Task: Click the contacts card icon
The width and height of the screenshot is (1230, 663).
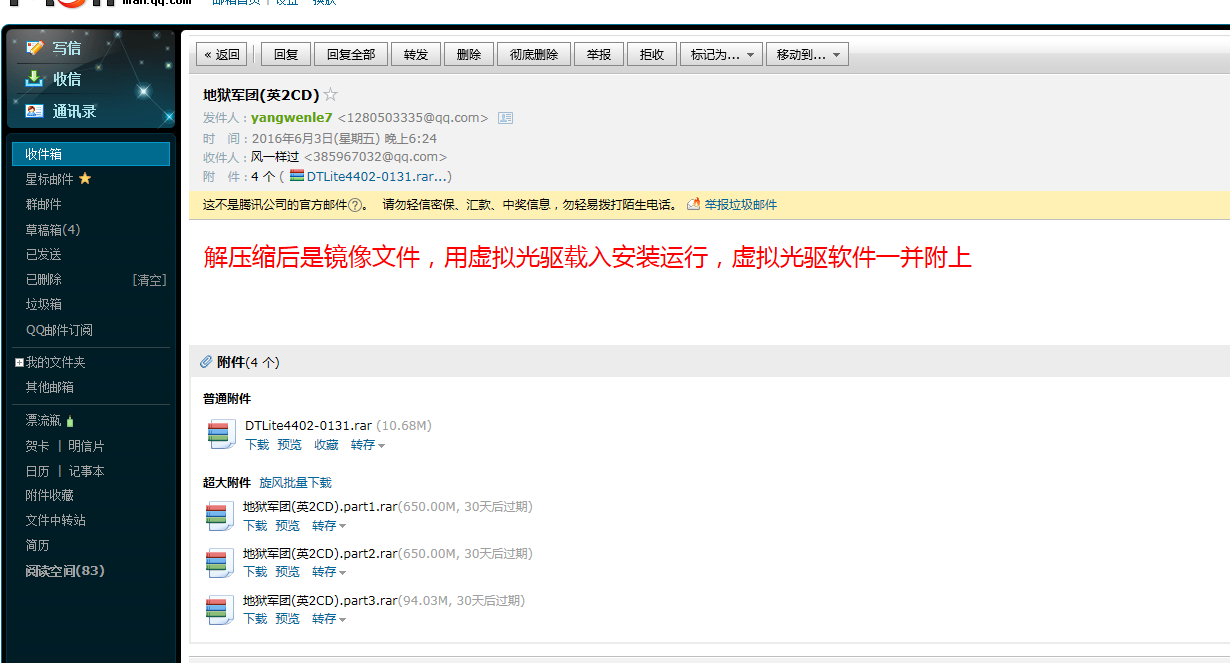Action: click(35, 111)
